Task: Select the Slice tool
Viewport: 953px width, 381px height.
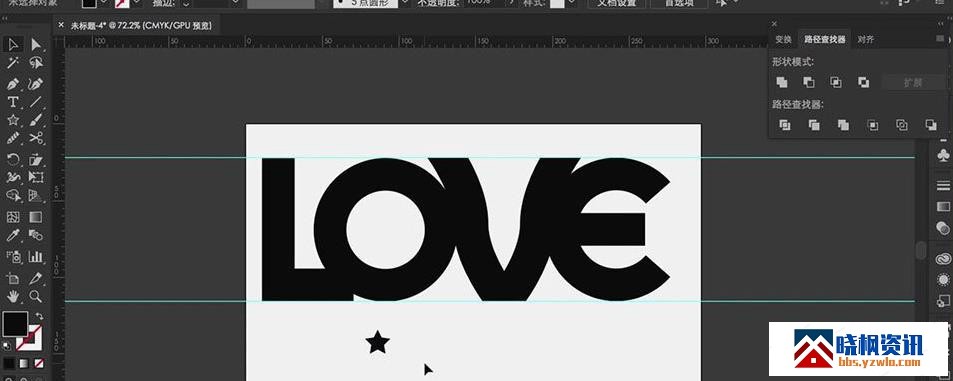Action: (x=36, y=278)
